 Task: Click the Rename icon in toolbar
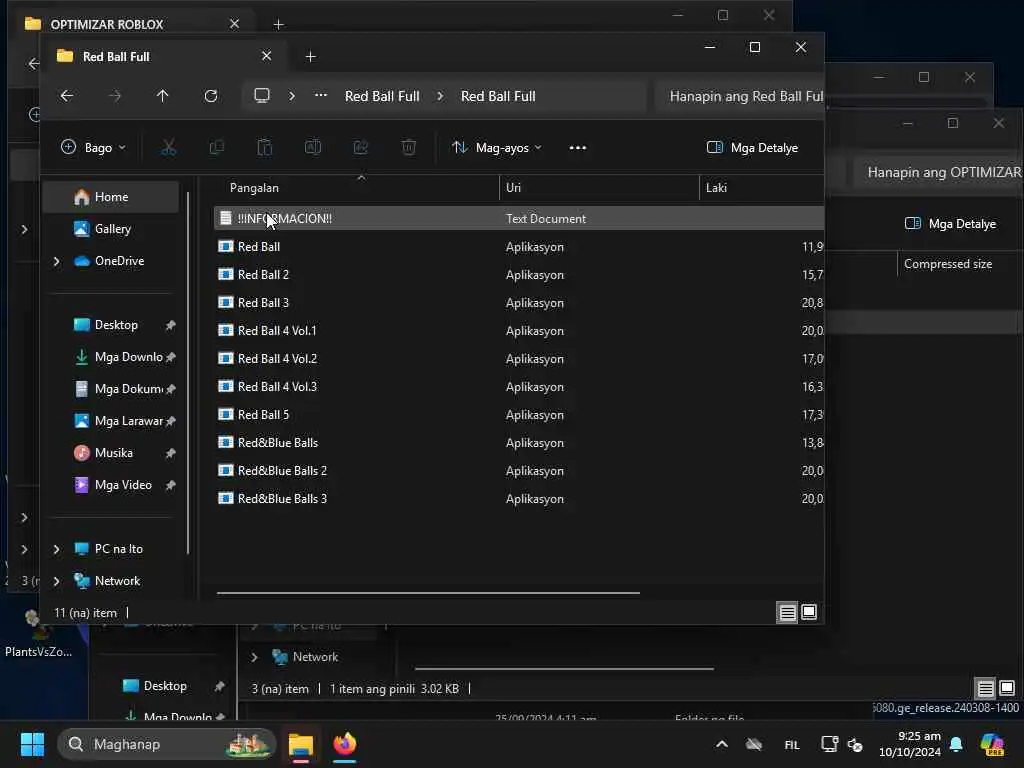coord(313,148)
